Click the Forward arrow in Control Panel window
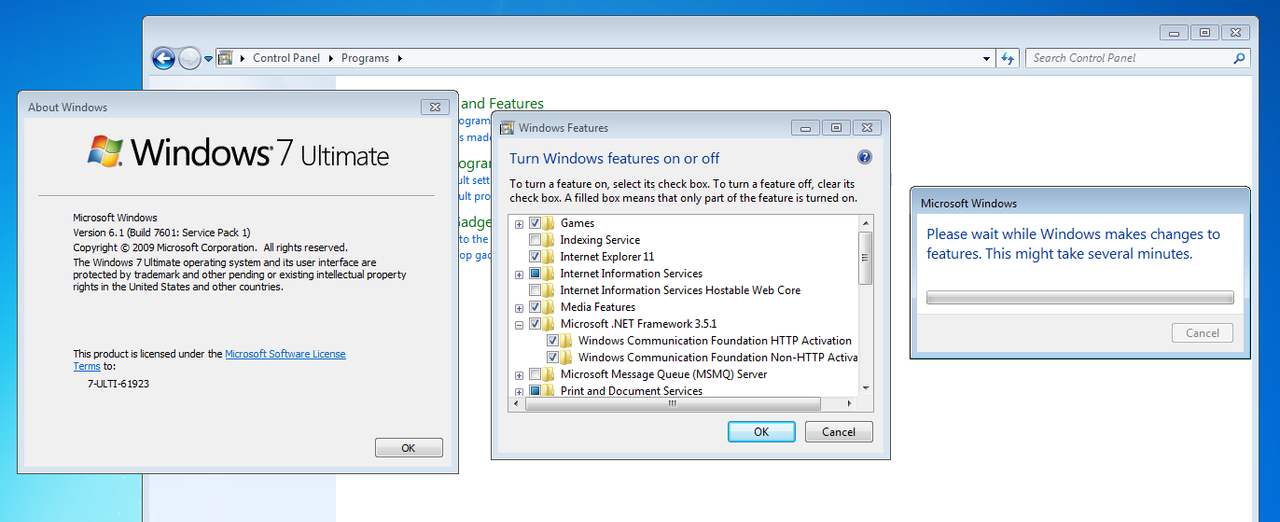Screen dimensions: 1280x522 pyautogui.click(x=189, y=58)
